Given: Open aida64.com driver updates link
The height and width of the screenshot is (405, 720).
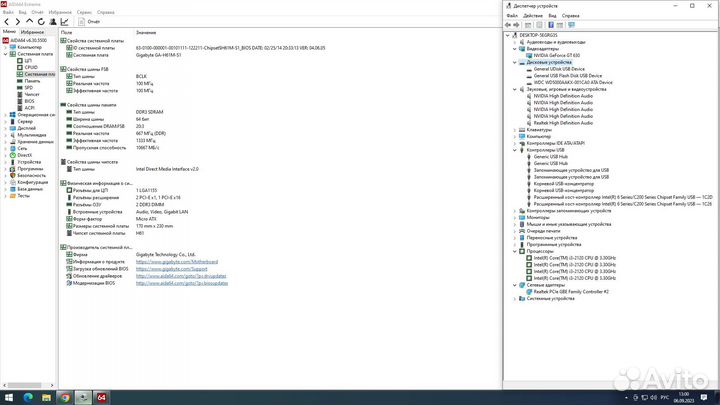Looking at the screenshot, I should coord(181,276).
